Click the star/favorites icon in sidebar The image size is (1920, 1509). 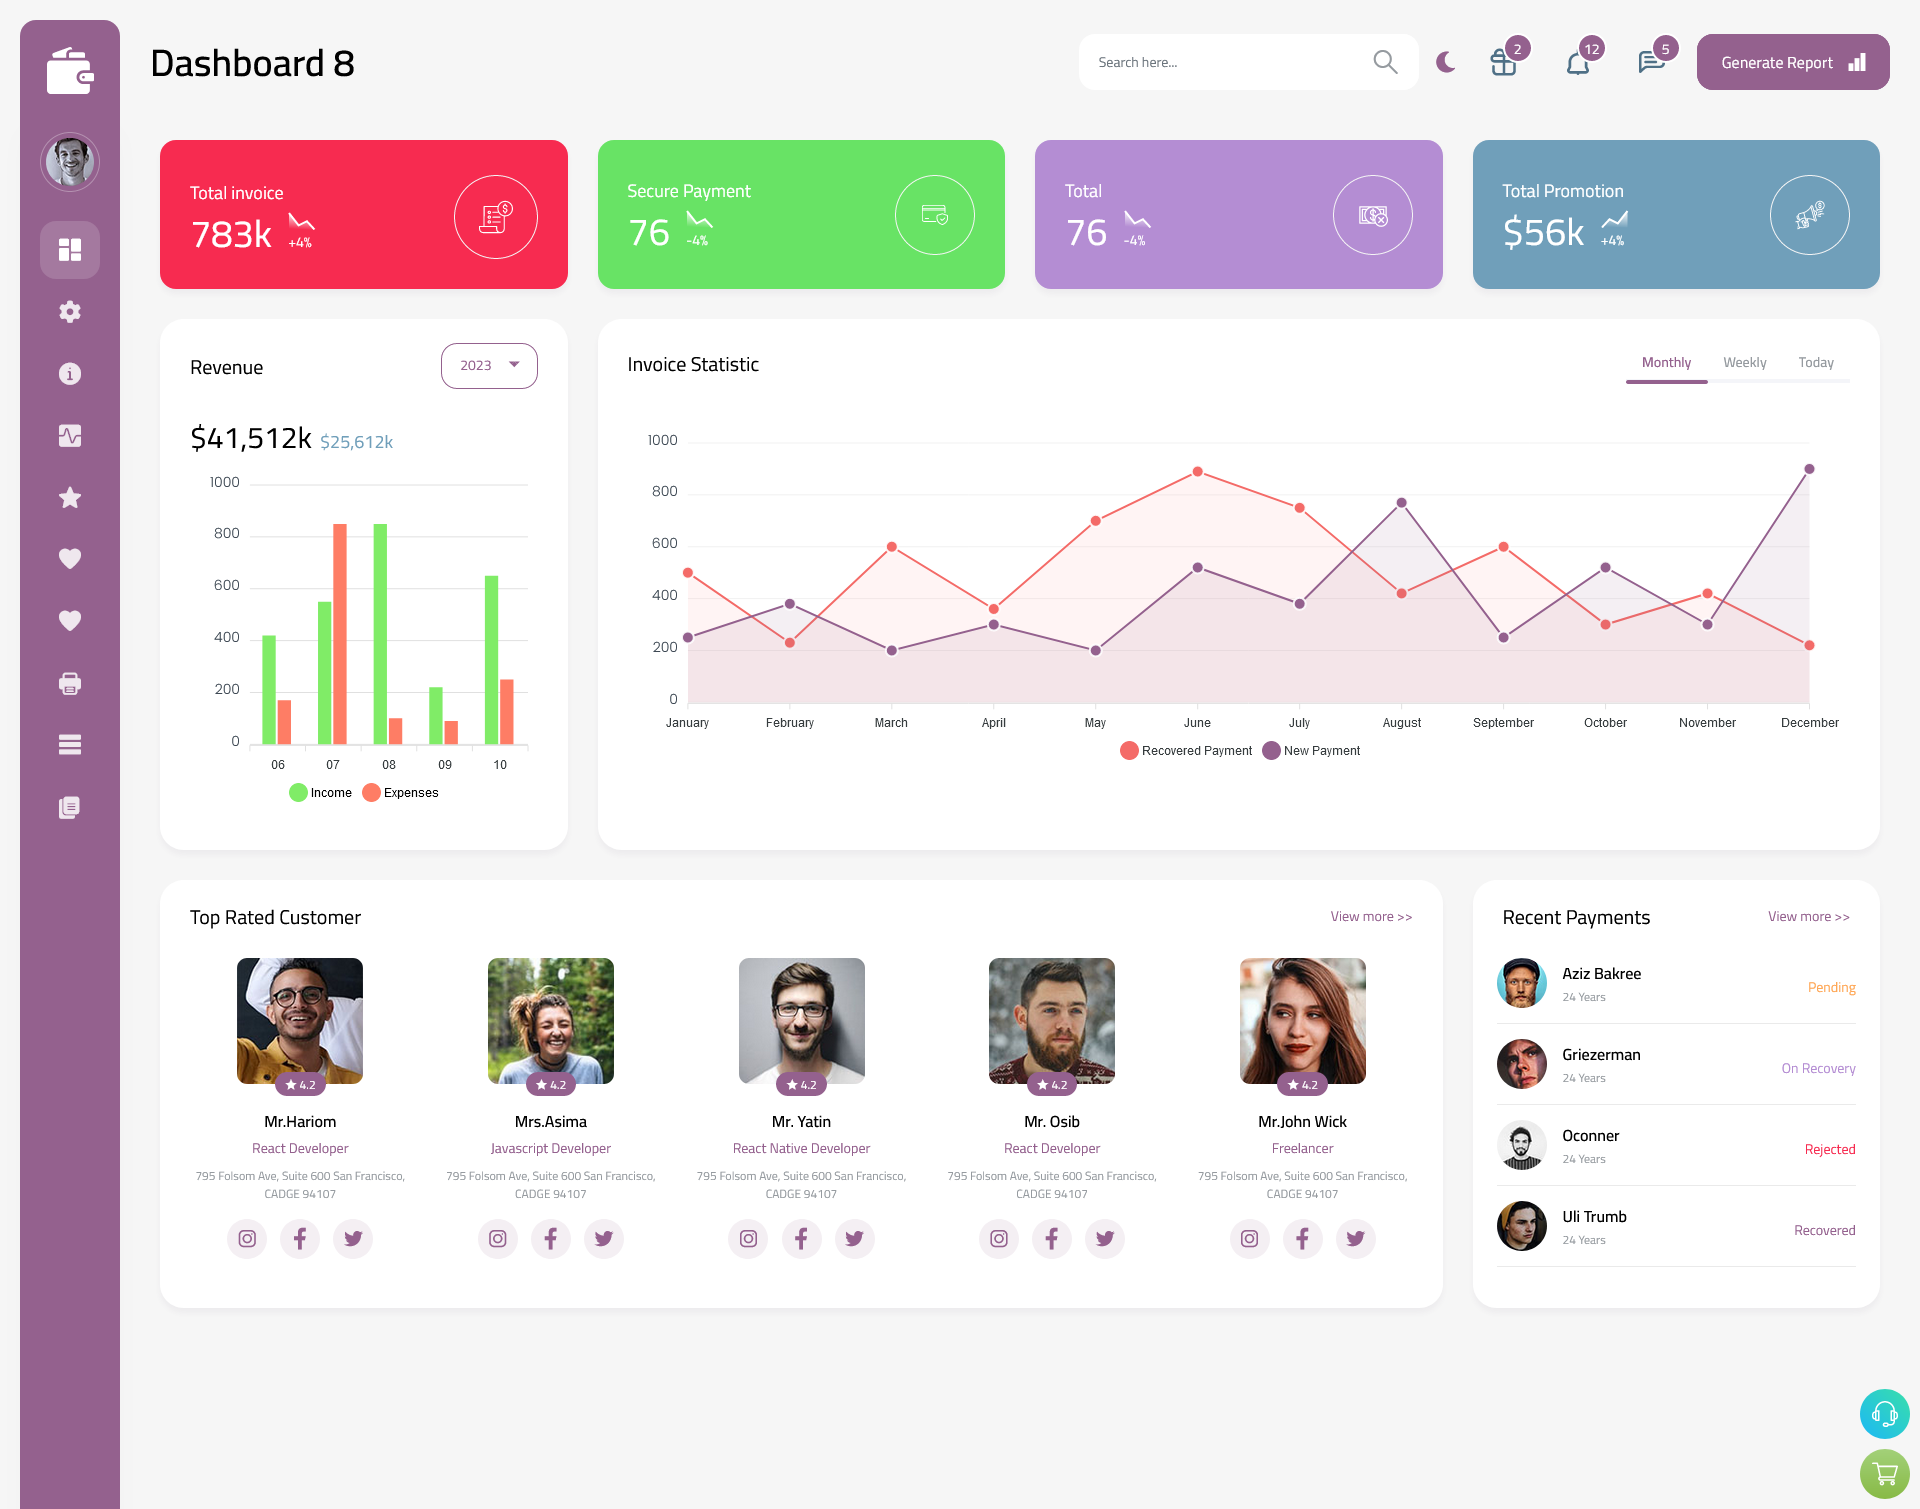(x=70, y=497)
